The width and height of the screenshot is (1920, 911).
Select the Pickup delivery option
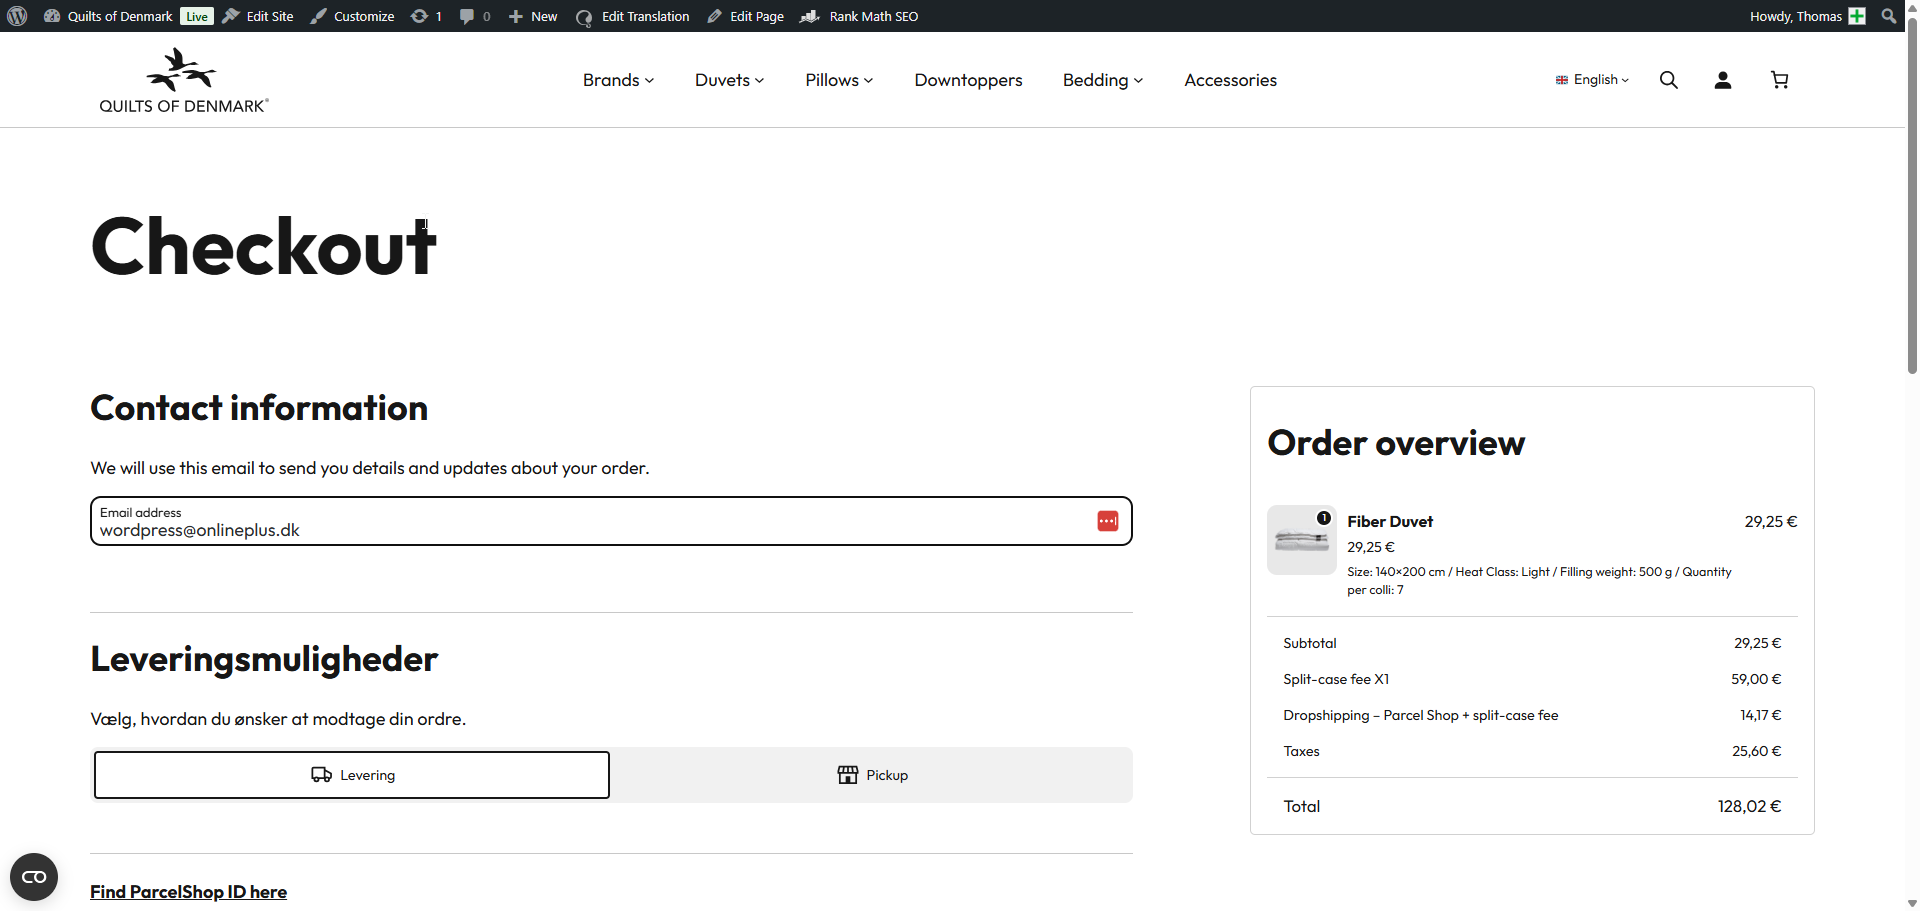872,775
